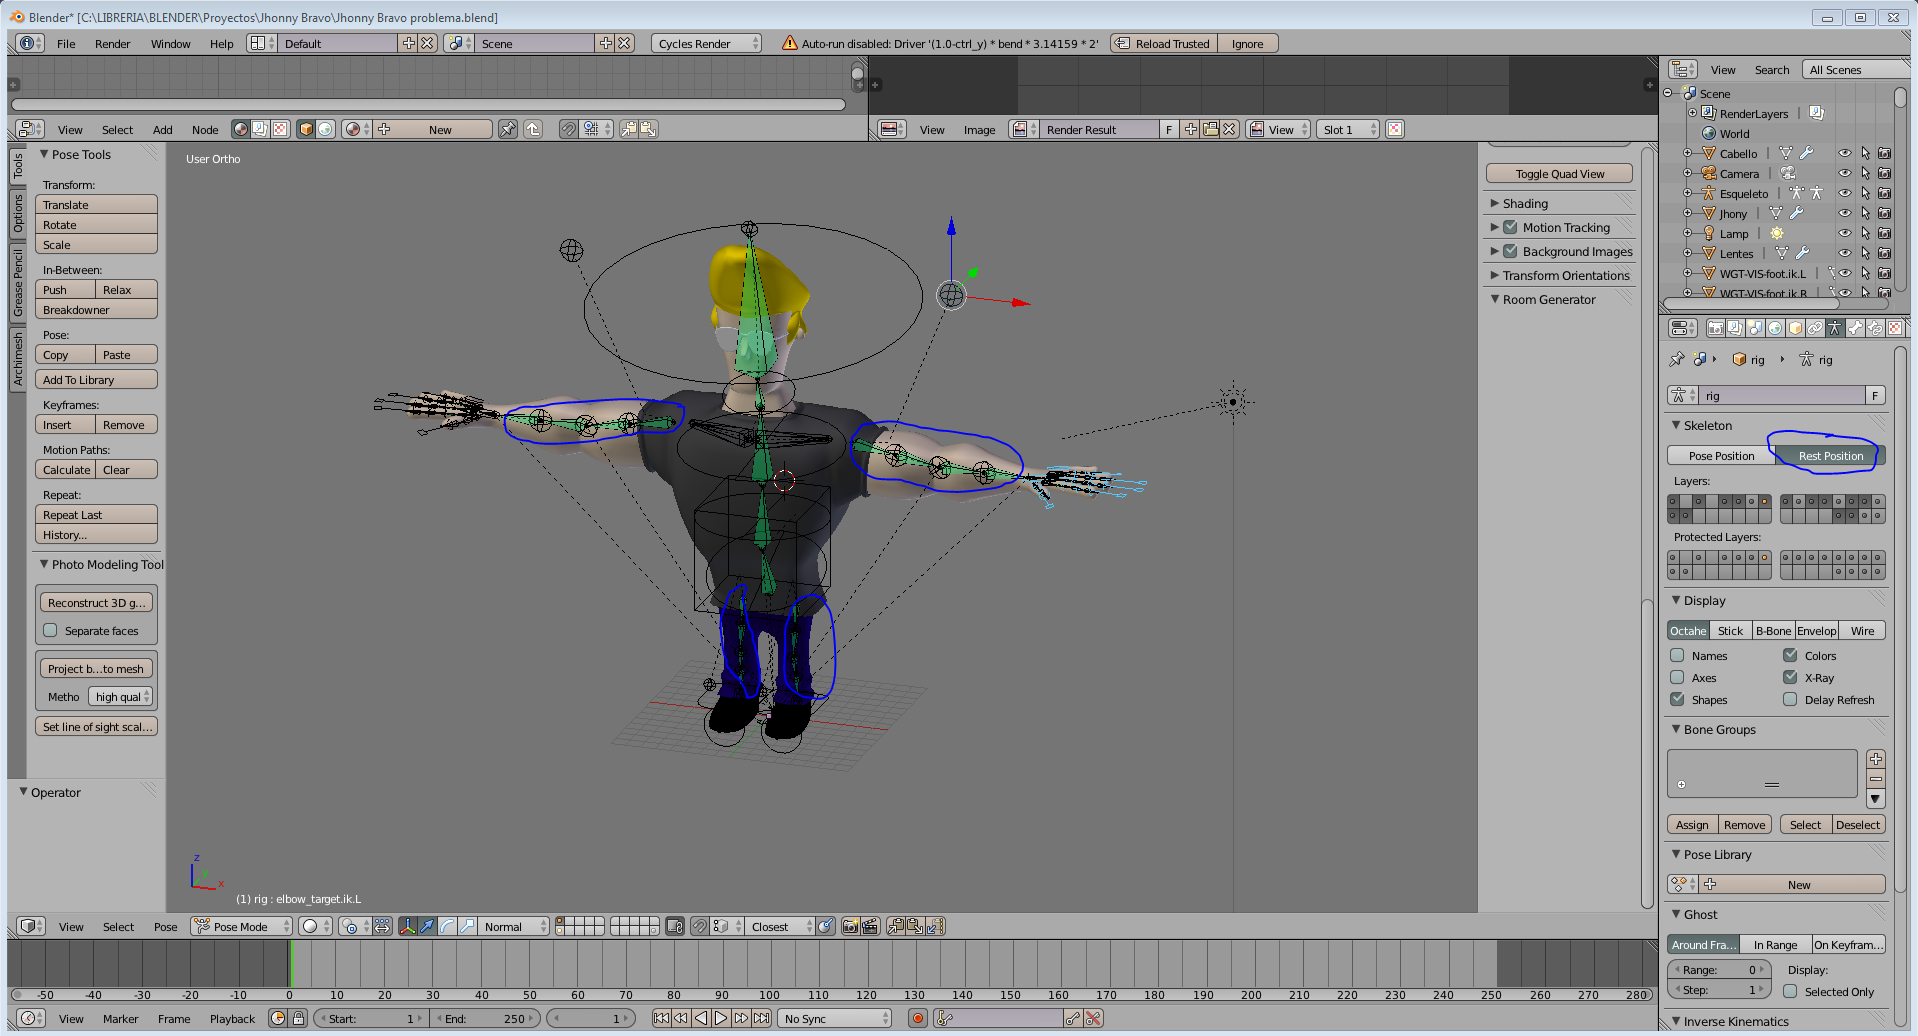The width and height of the screenshot is (1918, 1036).
Task: Expand the Cabello tree item
Action: (1687, 153)
